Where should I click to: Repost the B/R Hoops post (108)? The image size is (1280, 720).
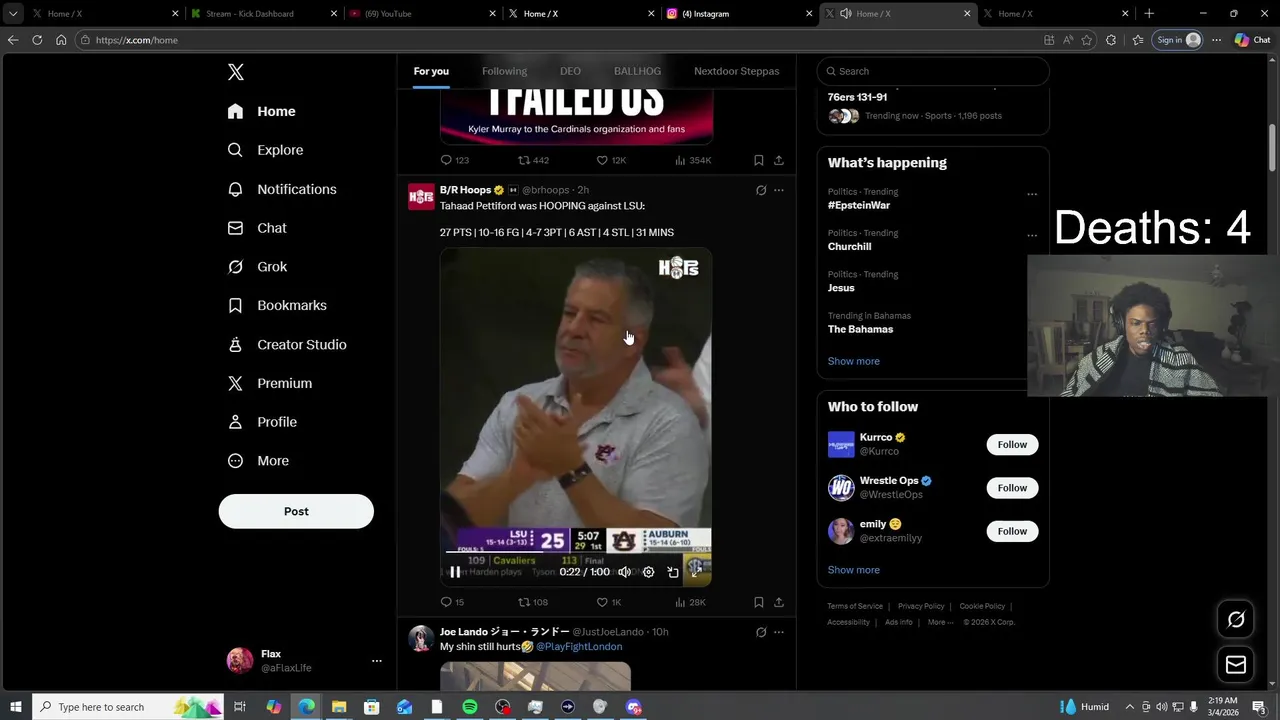click(533, 602)
